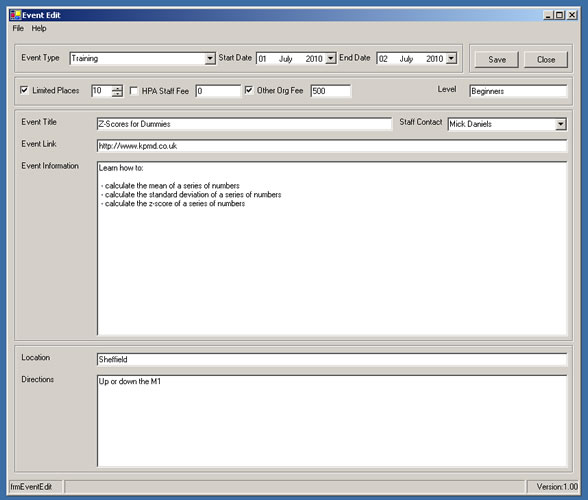The width and height of the screenshot is (588, 500).
Task: Click the Close button
Action: (x=546, y=59)
